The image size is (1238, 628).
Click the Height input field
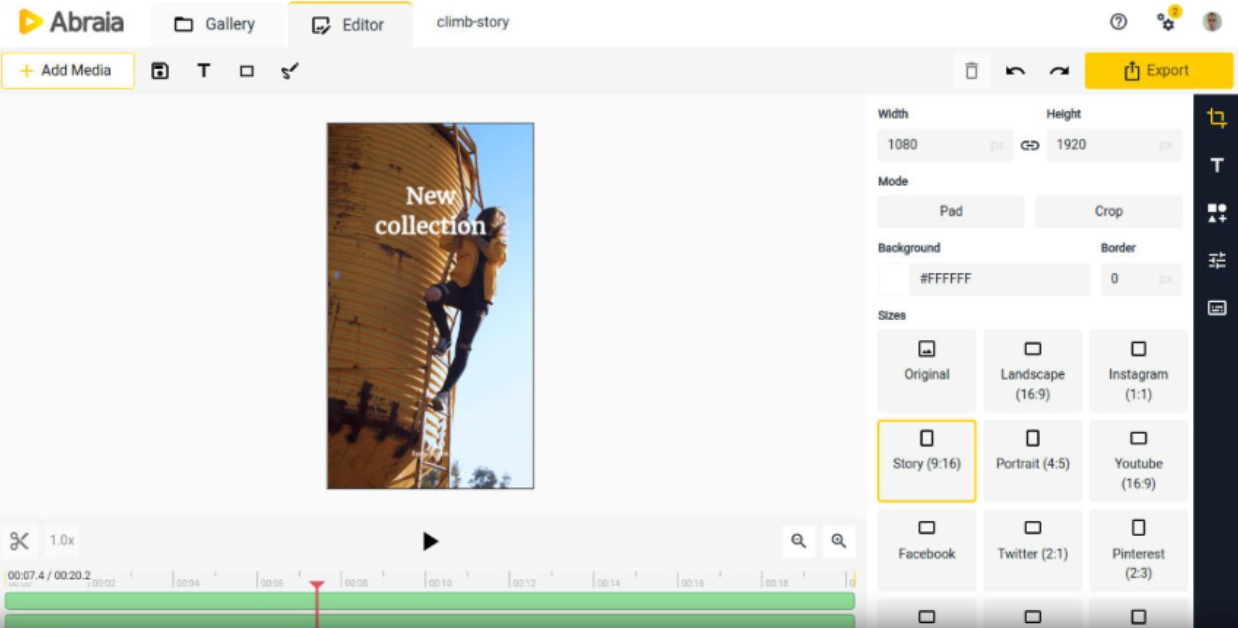click(1114, 145)
